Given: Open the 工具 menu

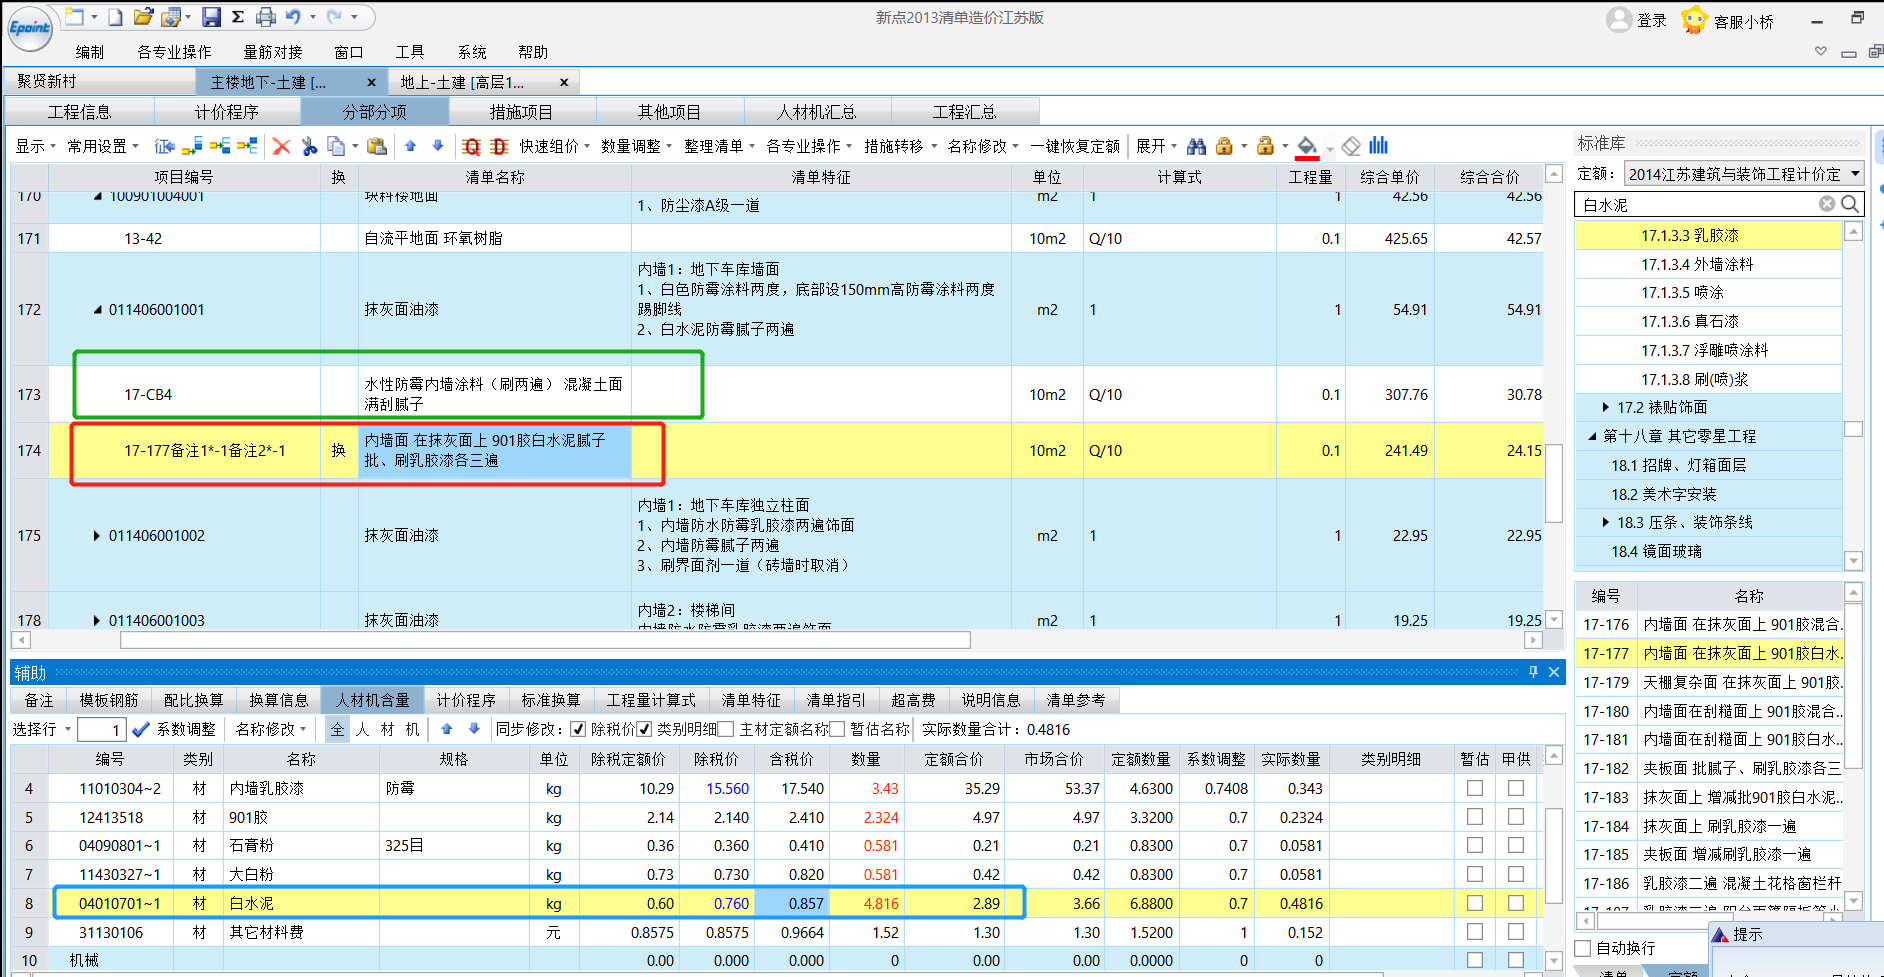Looking at the screenshot, I should [410, 52].
